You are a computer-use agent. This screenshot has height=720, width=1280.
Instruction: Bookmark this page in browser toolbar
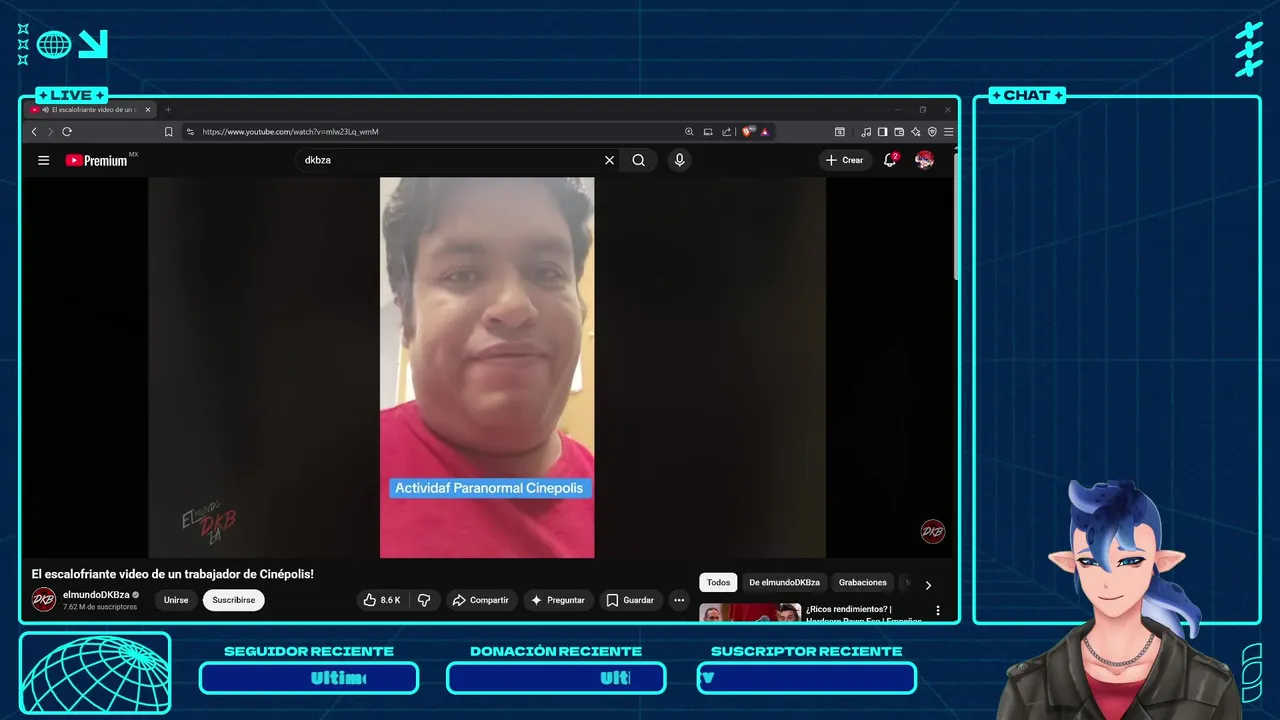(x=168, y=132)
